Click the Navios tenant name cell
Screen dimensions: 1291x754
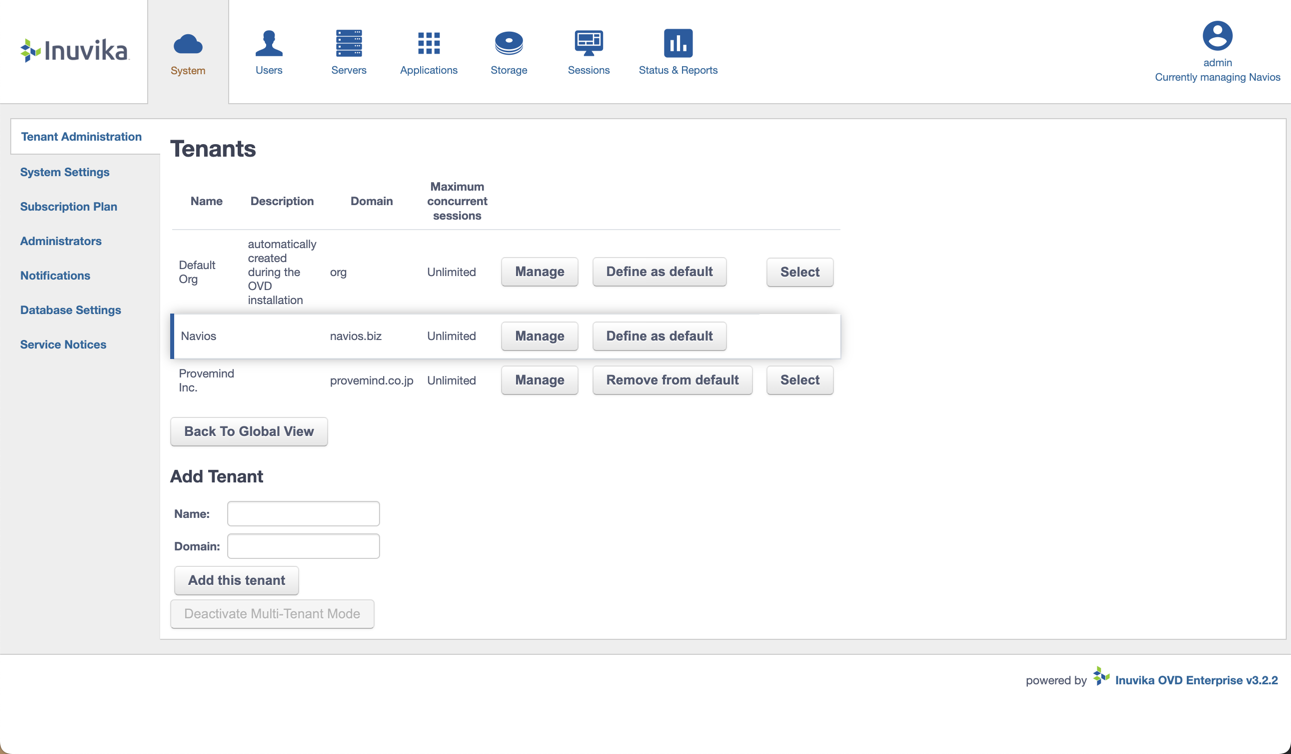[198, 336]
